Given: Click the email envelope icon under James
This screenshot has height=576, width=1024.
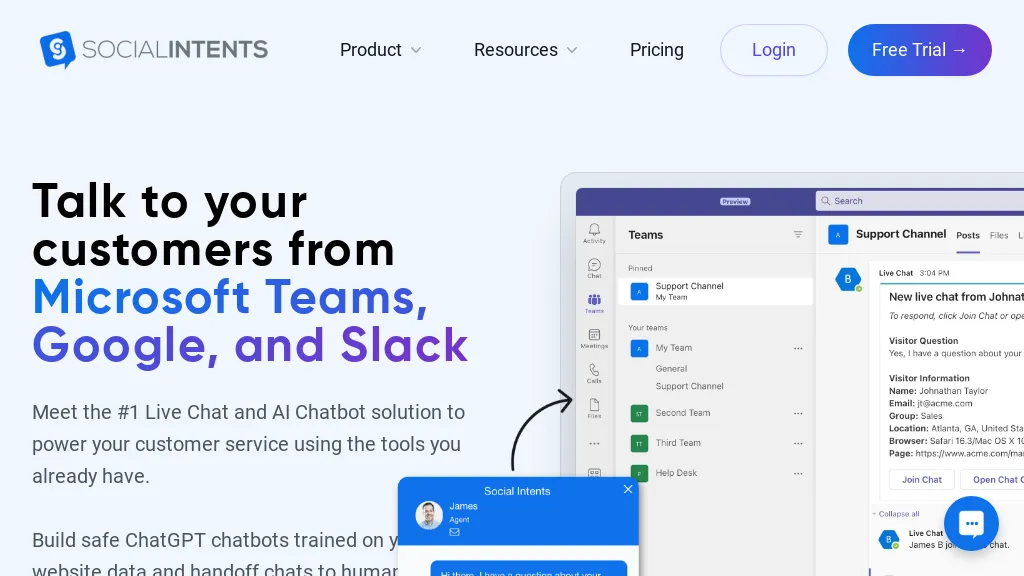Looking at the screenshot, I should point(454,532).
